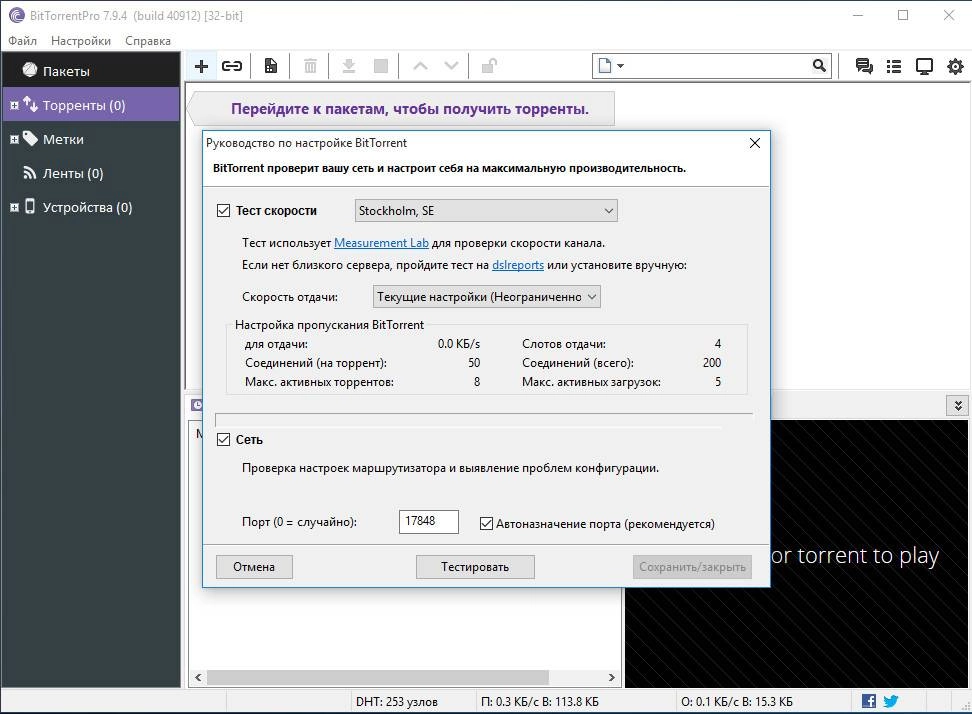972x714 pixels.
Task: Click horizontal scrollbar thumb in lower pane
Action: click(x=378, y=677)
